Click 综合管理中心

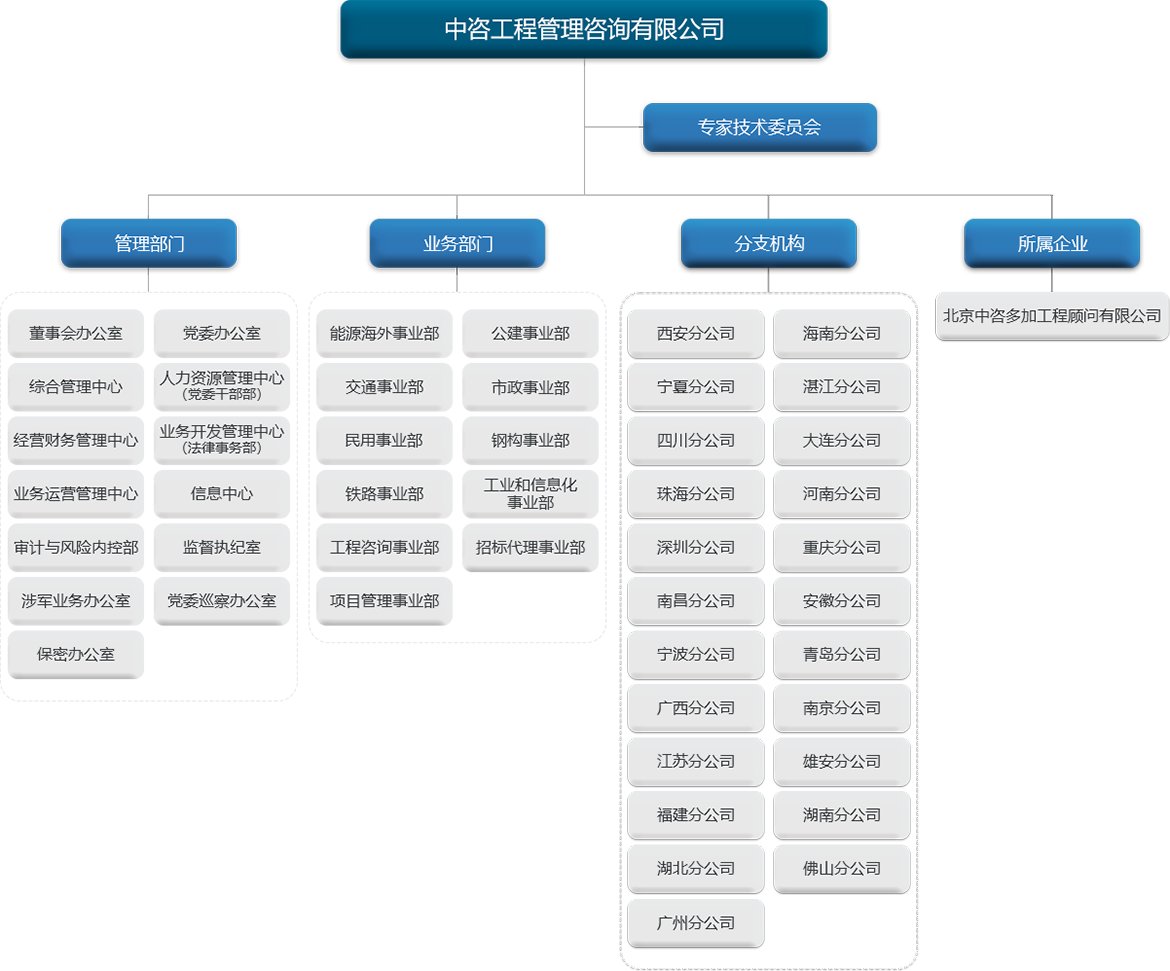[x=76, y=387]
